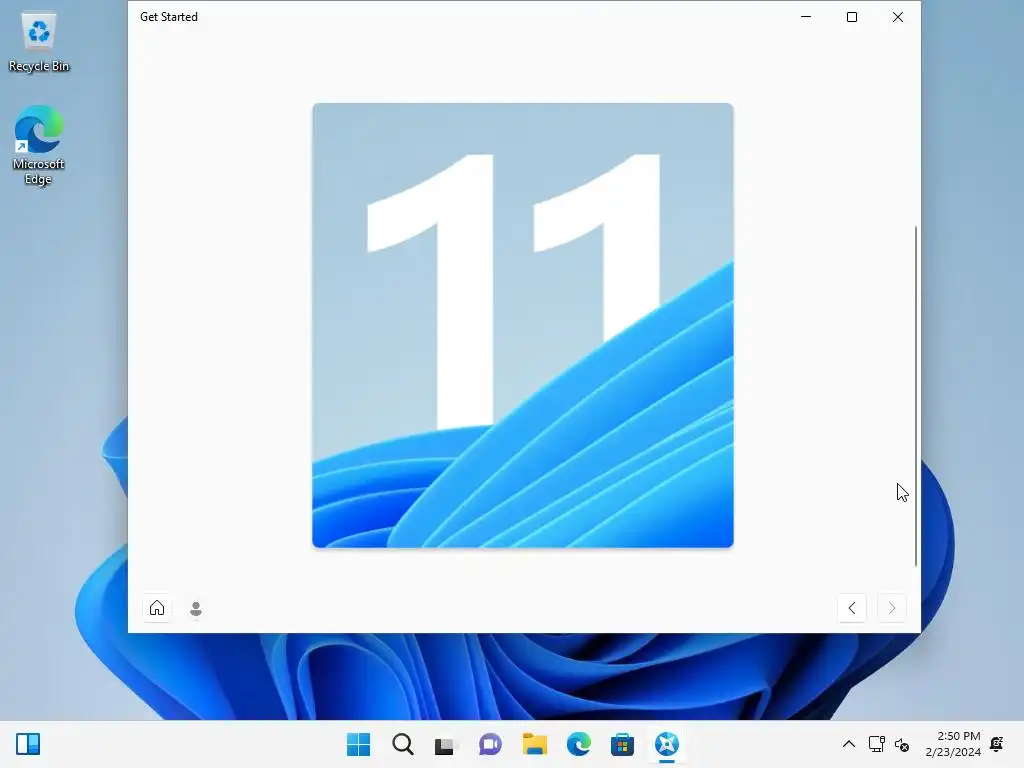Go back with the left chevron button
This screenshot has height=768, width=1024.
852,608
